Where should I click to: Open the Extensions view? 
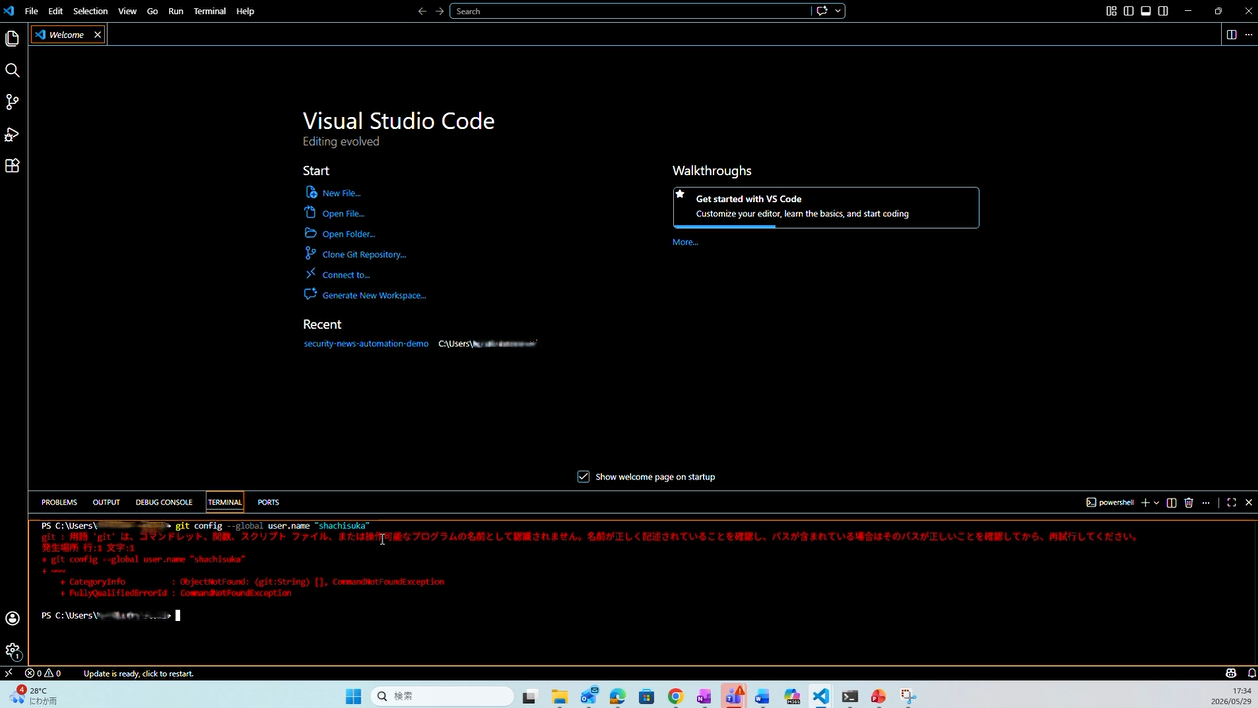point(12,166)
